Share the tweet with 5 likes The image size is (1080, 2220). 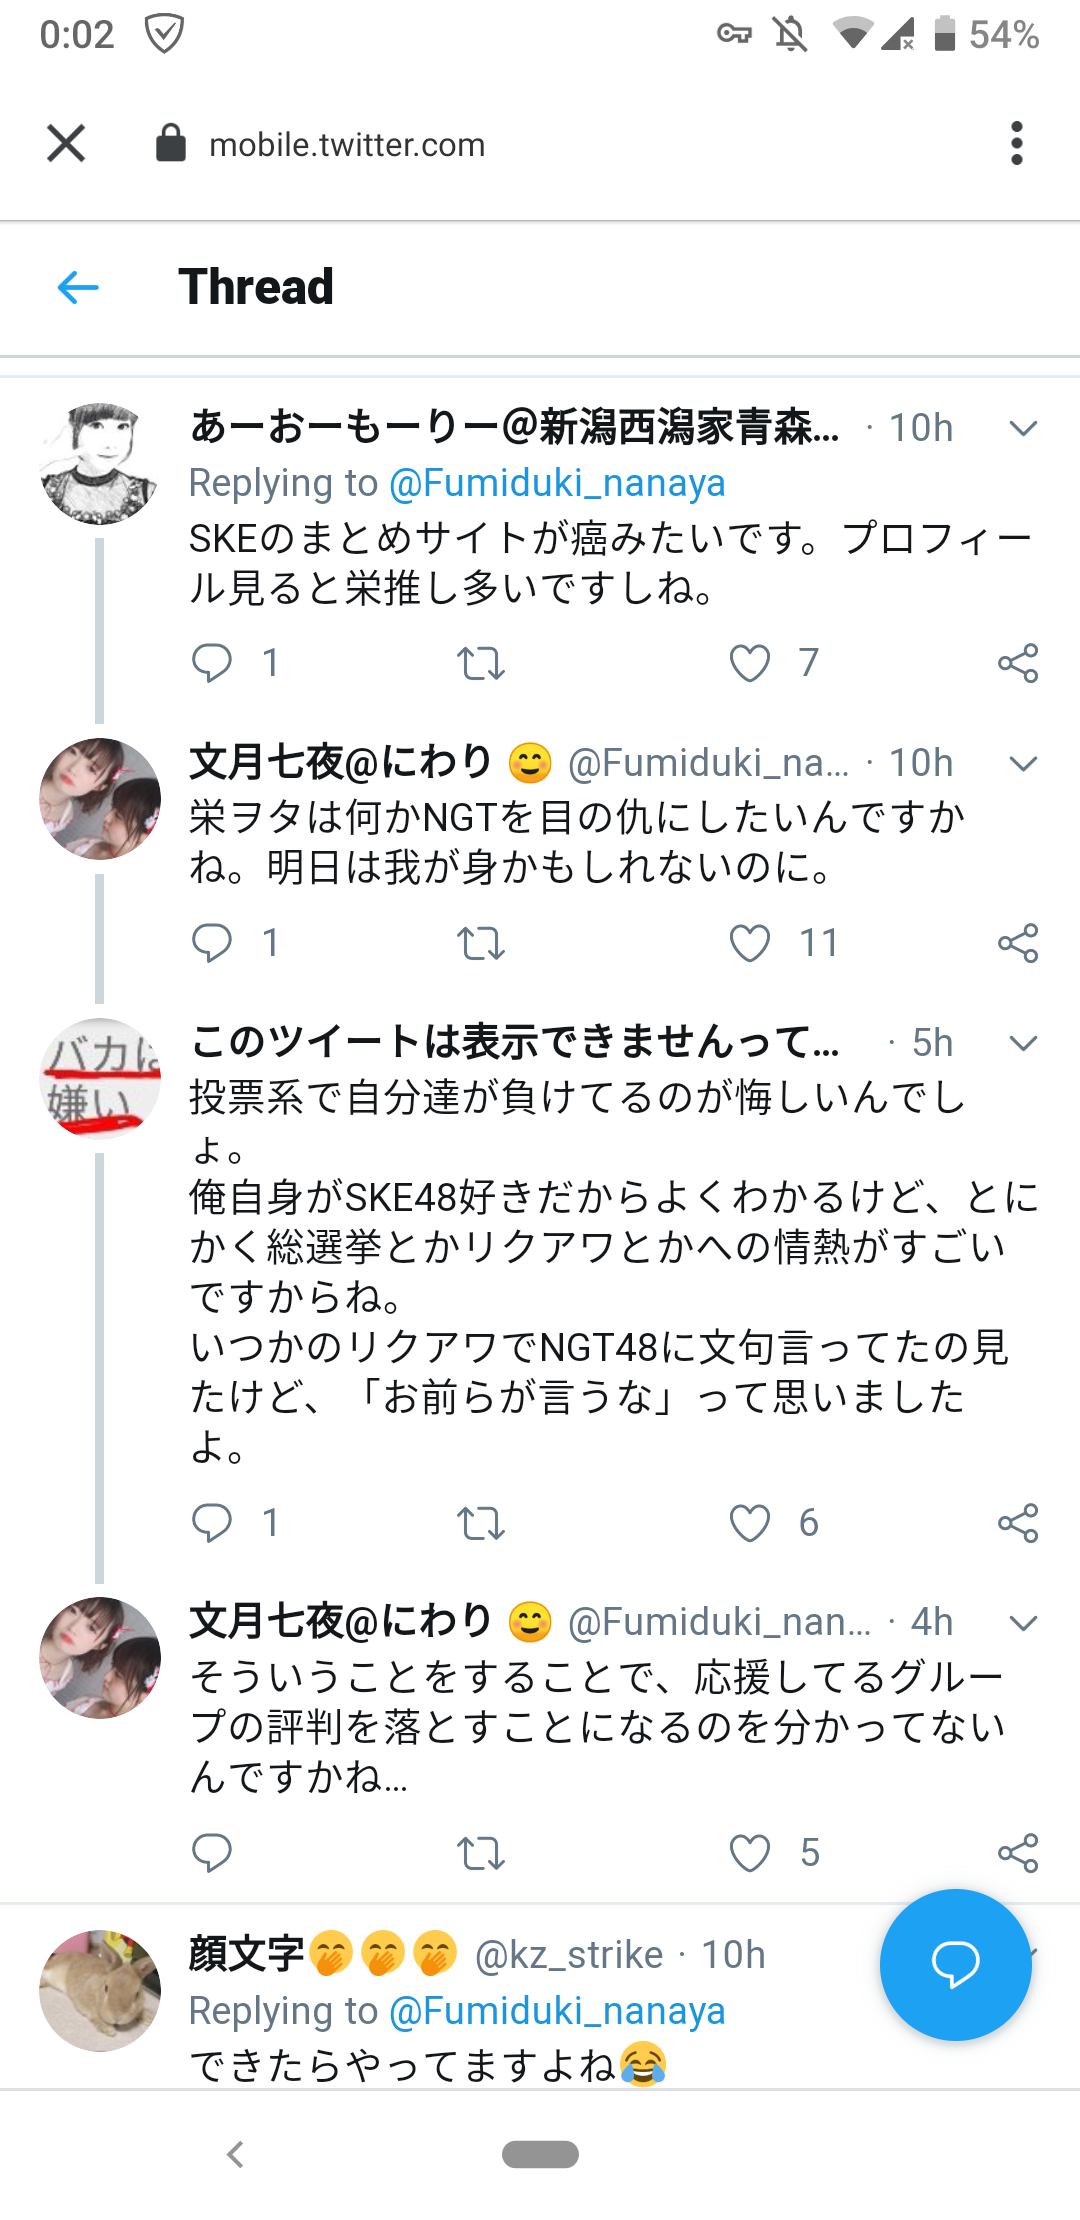click(1018, 1853)
